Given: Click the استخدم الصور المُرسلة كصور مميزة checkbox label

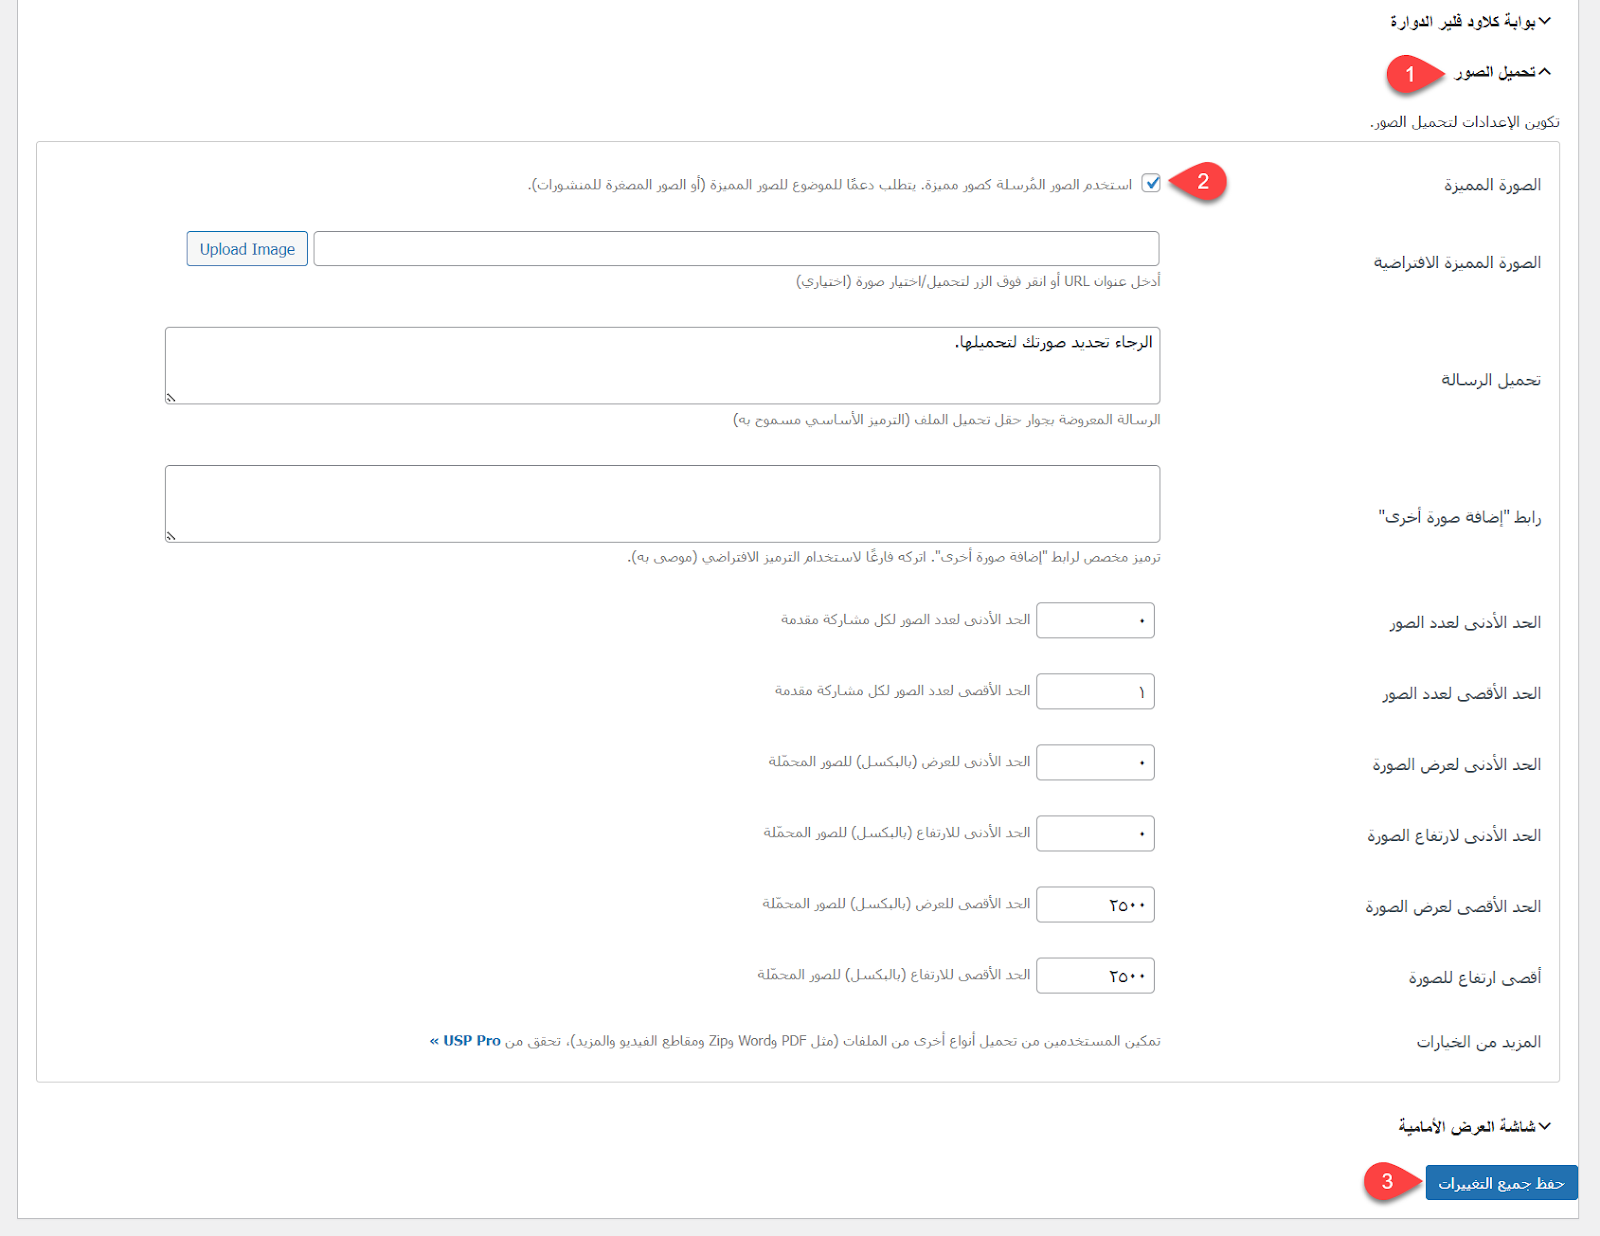Looking at the screenshot, I should coord(832,185).
